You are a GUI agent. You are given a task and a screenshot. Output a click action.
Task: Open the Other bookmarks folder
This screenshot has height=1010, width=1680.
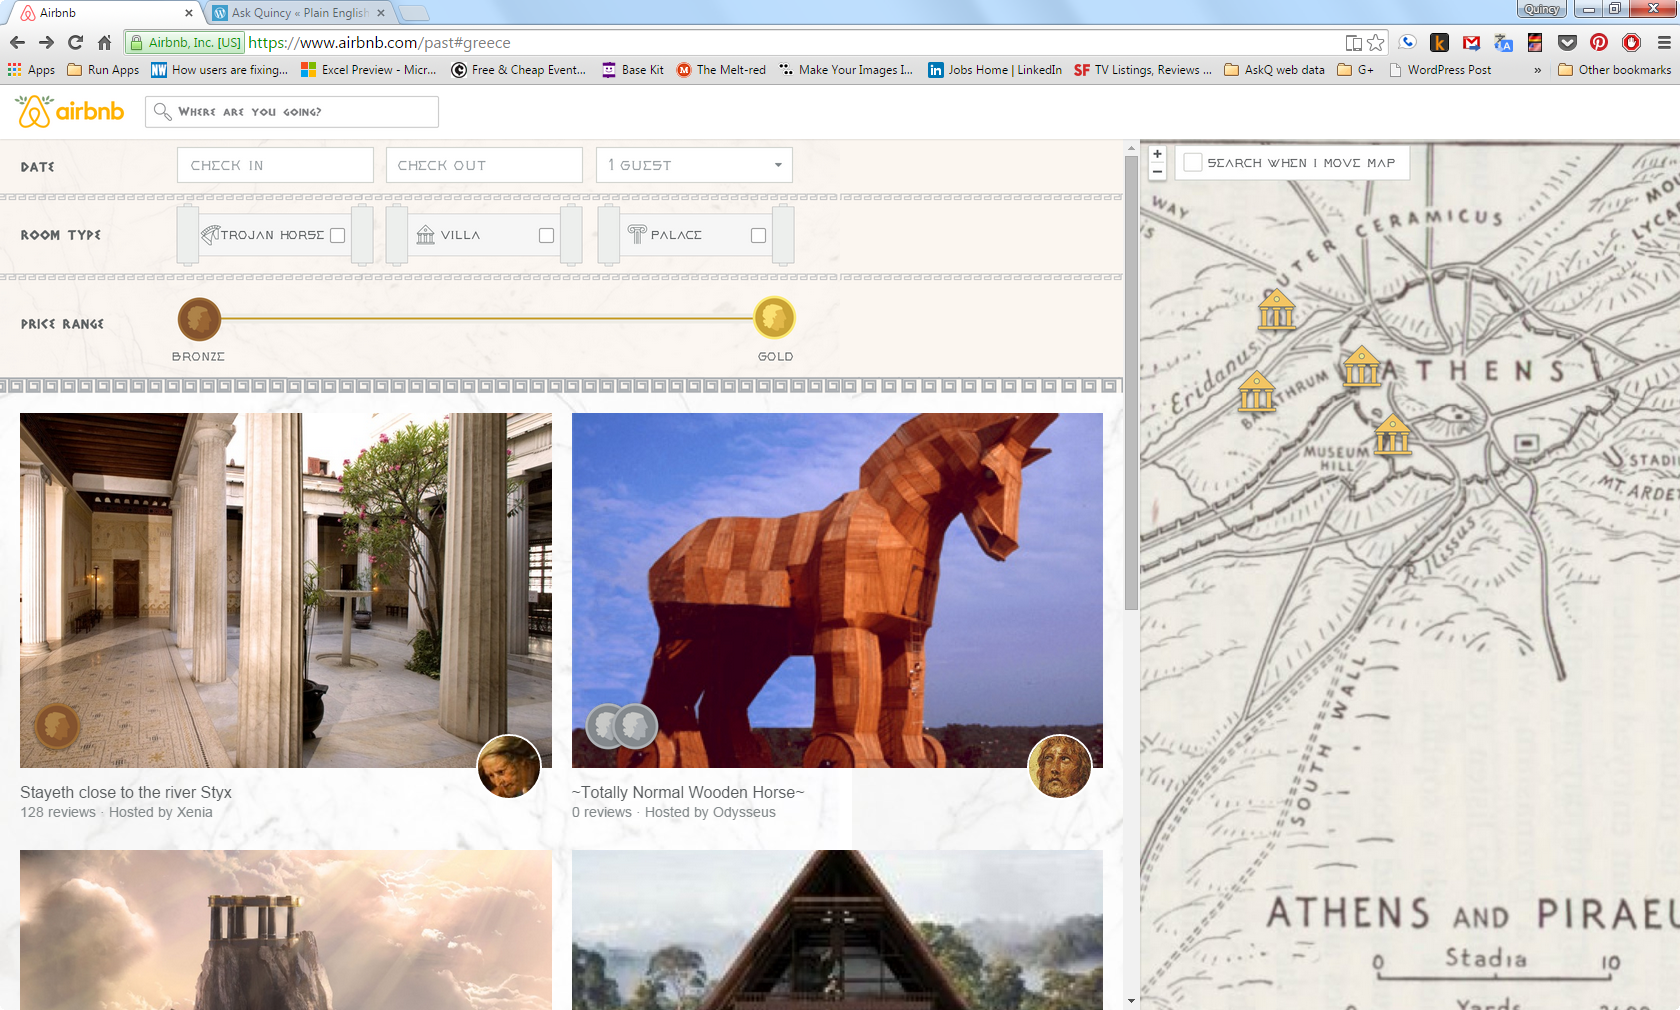point(1614,70)
